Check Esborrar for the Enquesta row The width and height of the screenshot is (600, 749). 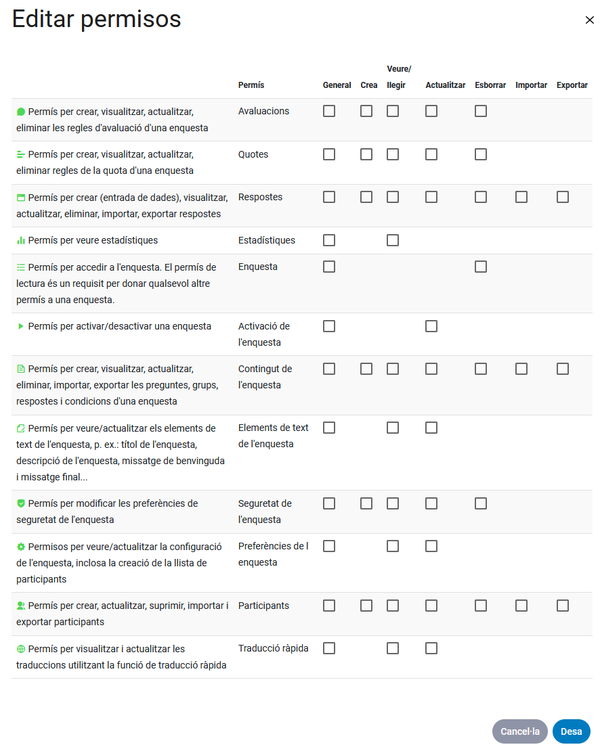click(481, 266)
